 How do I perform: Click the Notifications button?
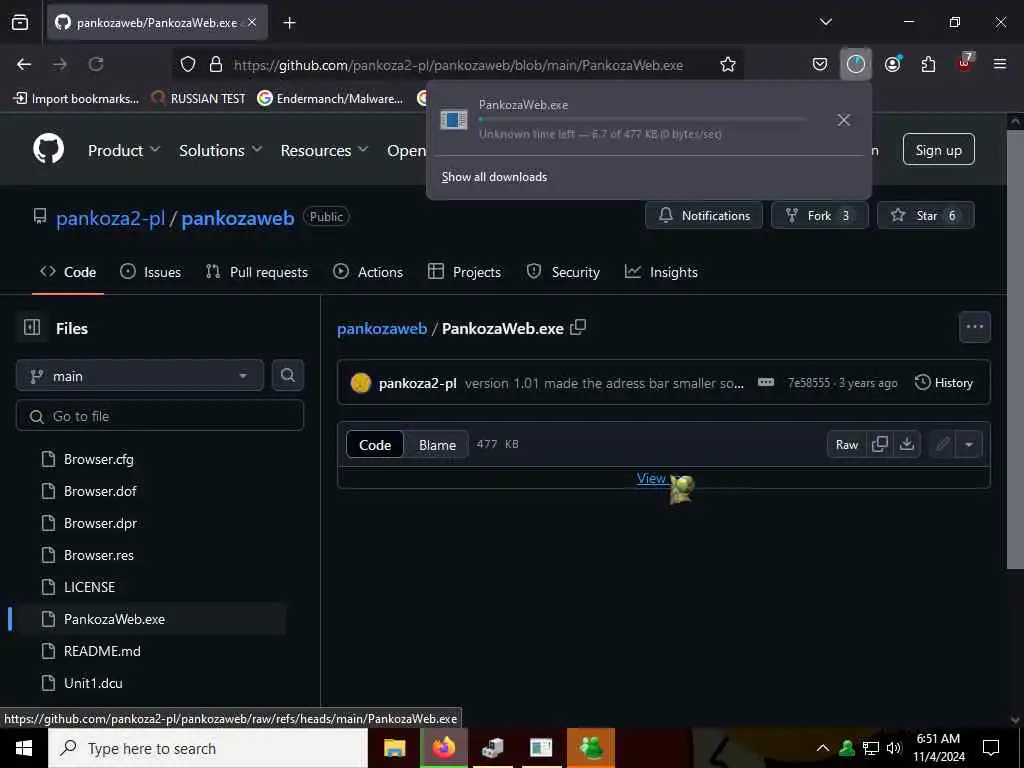click(704, 216)
